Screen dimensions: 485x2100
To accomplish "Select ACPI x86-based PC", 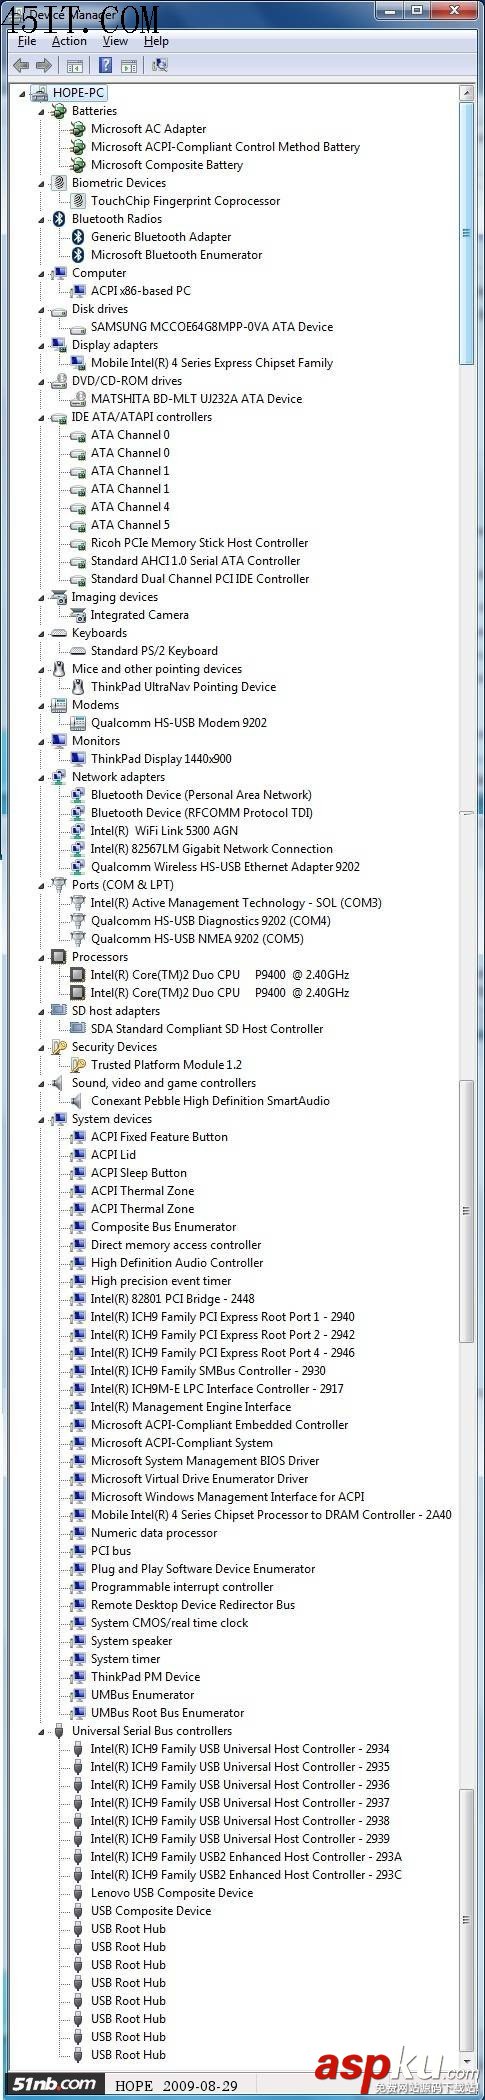I will click(x=141, y=291).
